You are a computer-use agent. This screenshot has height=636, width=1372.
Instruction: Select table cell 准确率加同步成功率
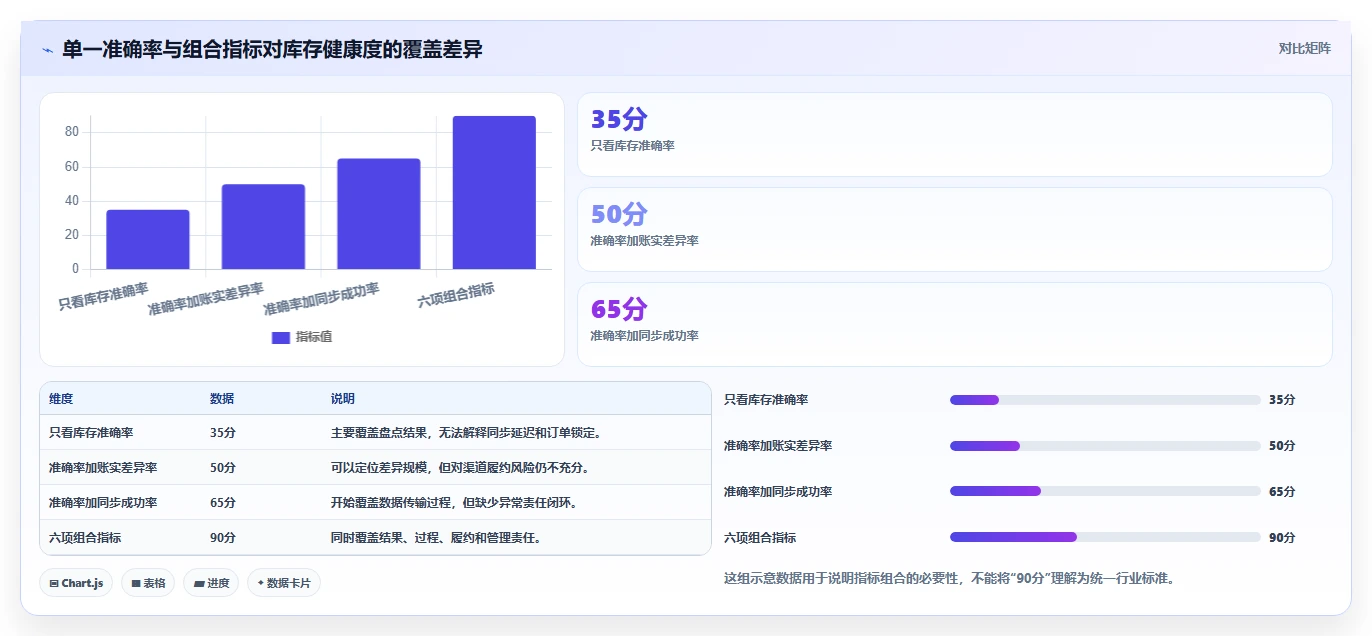coord(103,503)
